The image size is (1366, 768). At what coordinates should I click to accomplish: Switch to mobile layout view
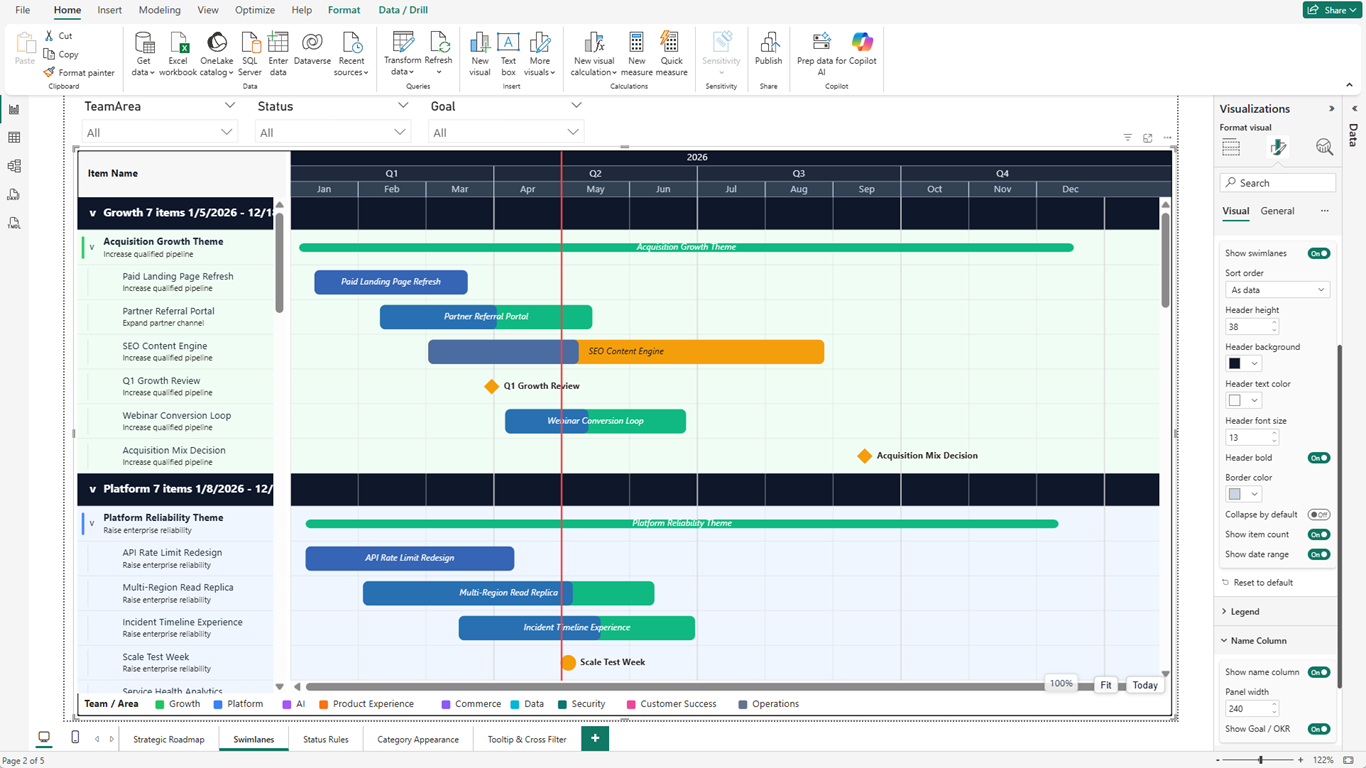click(75, 738)
